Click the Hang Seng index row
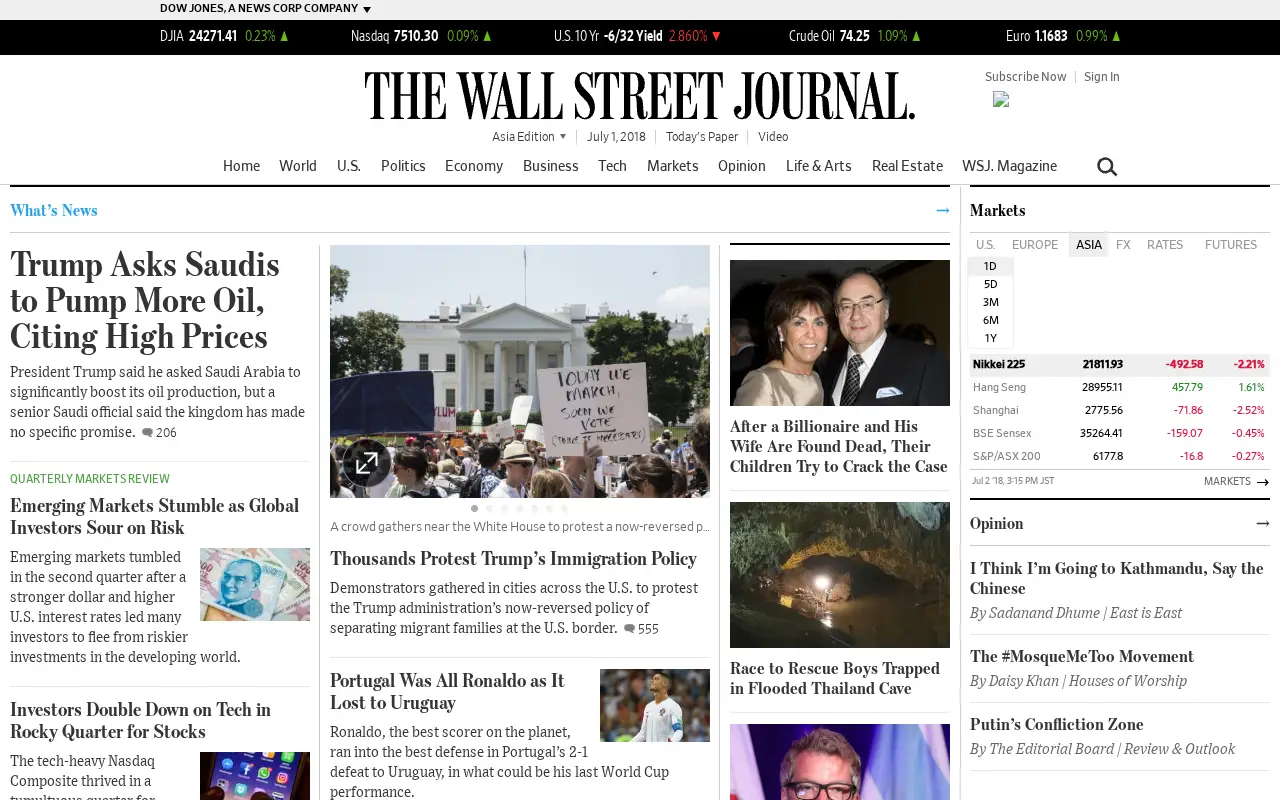The height and width of the screenshot is (800, 1280). 1120,387
